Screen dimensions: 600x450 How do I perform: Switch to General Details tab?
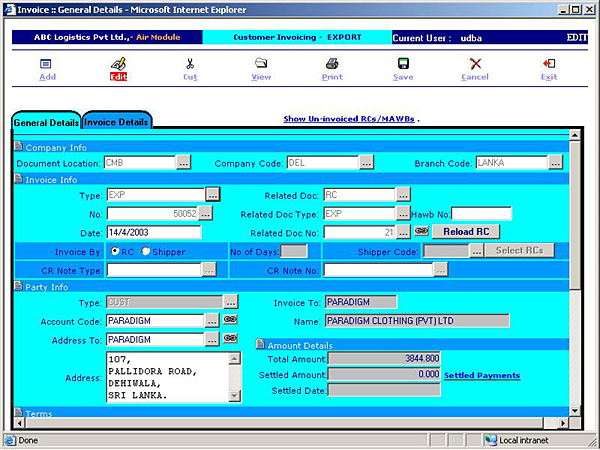point(46,122)
